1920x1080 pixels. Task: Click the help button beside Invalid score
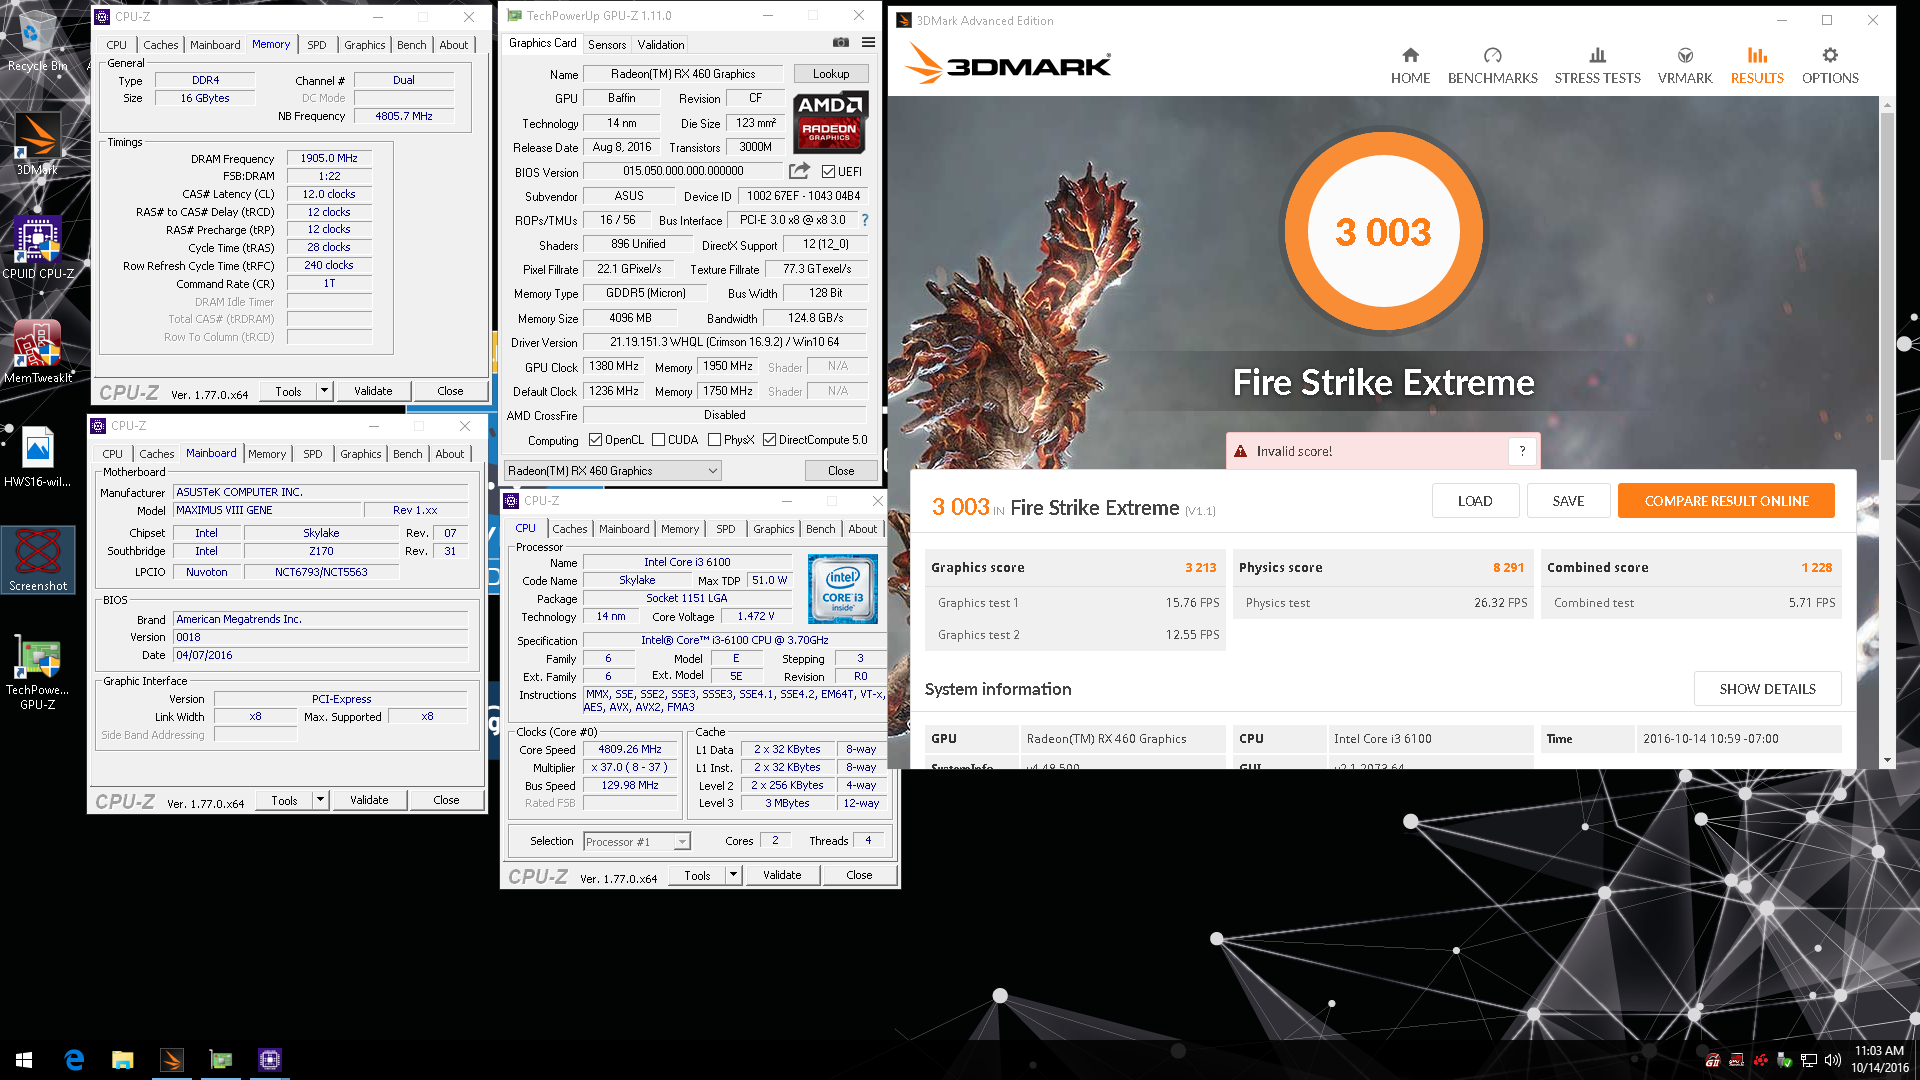point(1522,451)
